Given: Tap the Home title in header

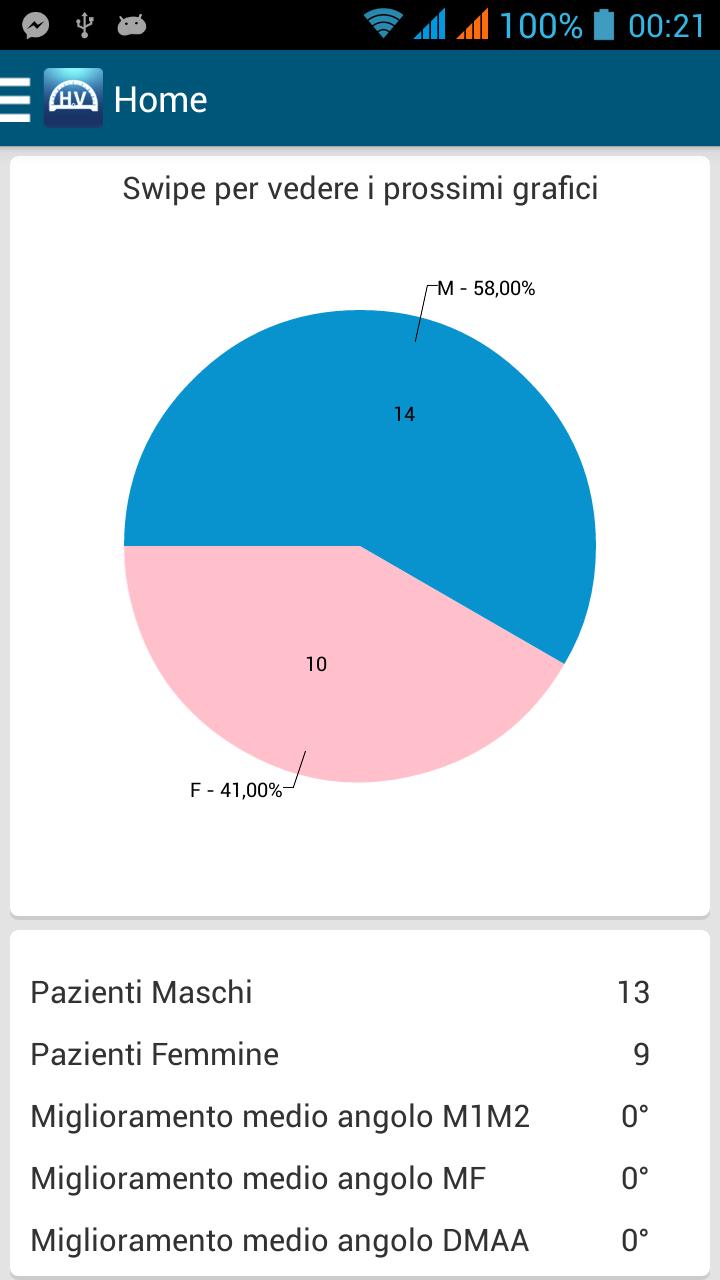Looking at the screenshot, I should coord(160,100).
